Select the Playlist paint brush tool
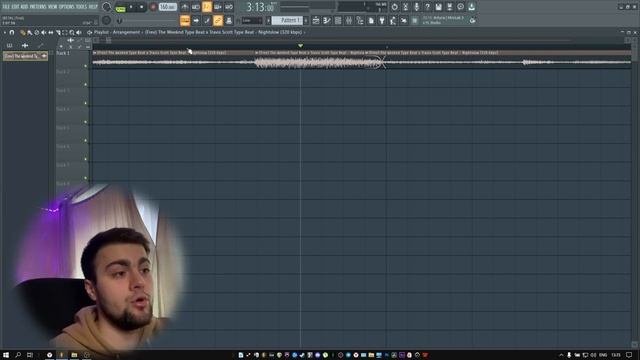Image resolution: width=640 pixels, height=360 pixels. [x=29, y=32]
